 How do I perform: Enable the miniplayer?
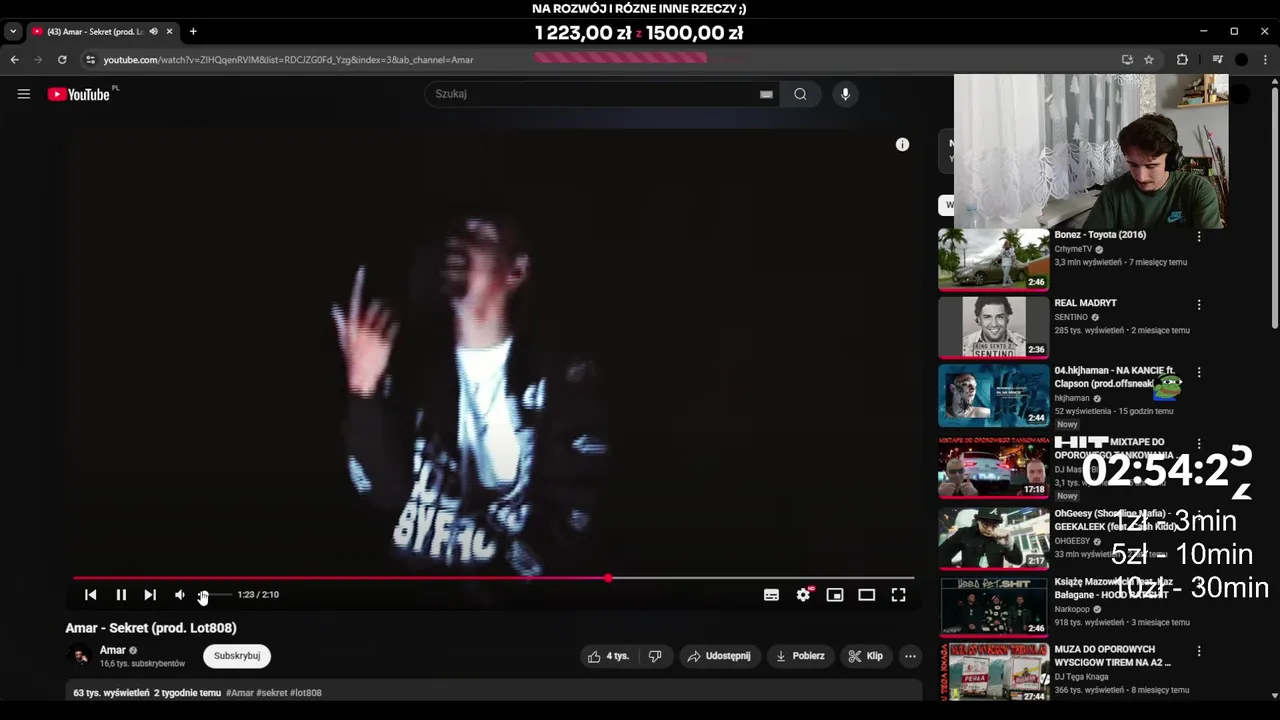pyautogui.click(x=835, y=595)
